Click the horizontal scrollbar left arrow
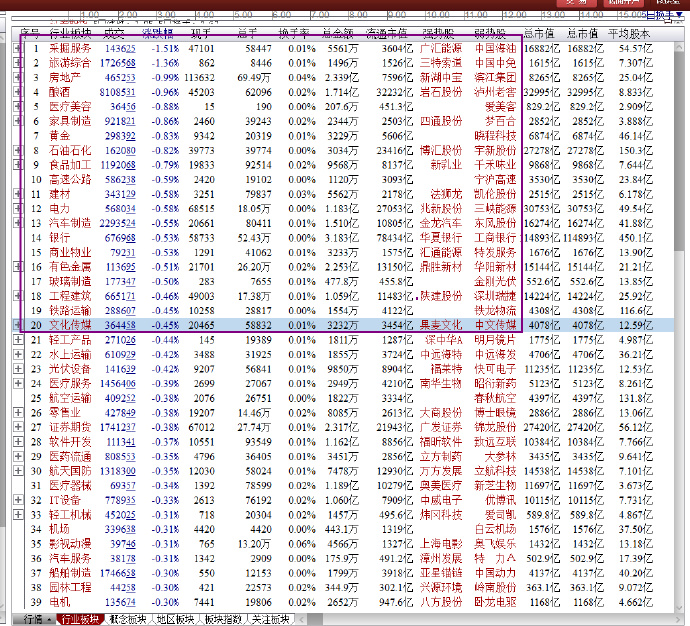The width and height of the screenshot is (690, 626). pyautogui.click(x=302, y=619)
